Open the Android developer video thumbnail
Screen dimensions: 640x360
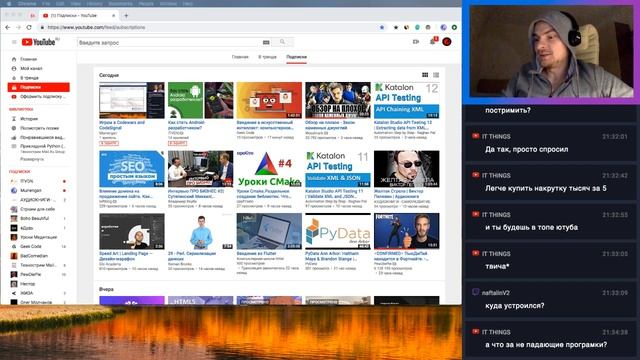click(x=200, y=100)
